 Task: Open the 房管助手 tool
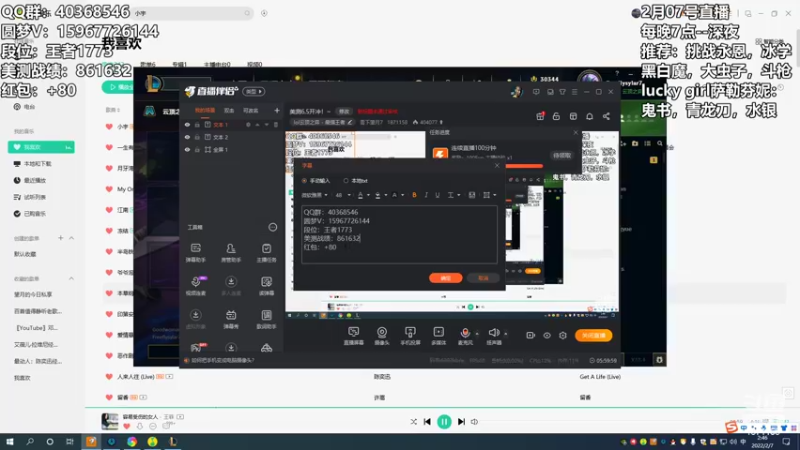pyautogui.click(x=231, y=252)
